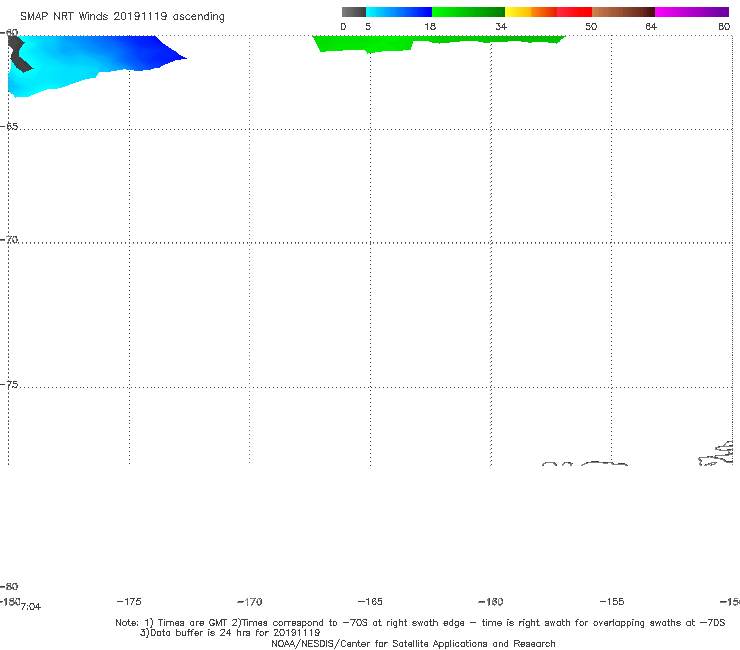Click the blue segment of the color bar

(x=399, y=12)
